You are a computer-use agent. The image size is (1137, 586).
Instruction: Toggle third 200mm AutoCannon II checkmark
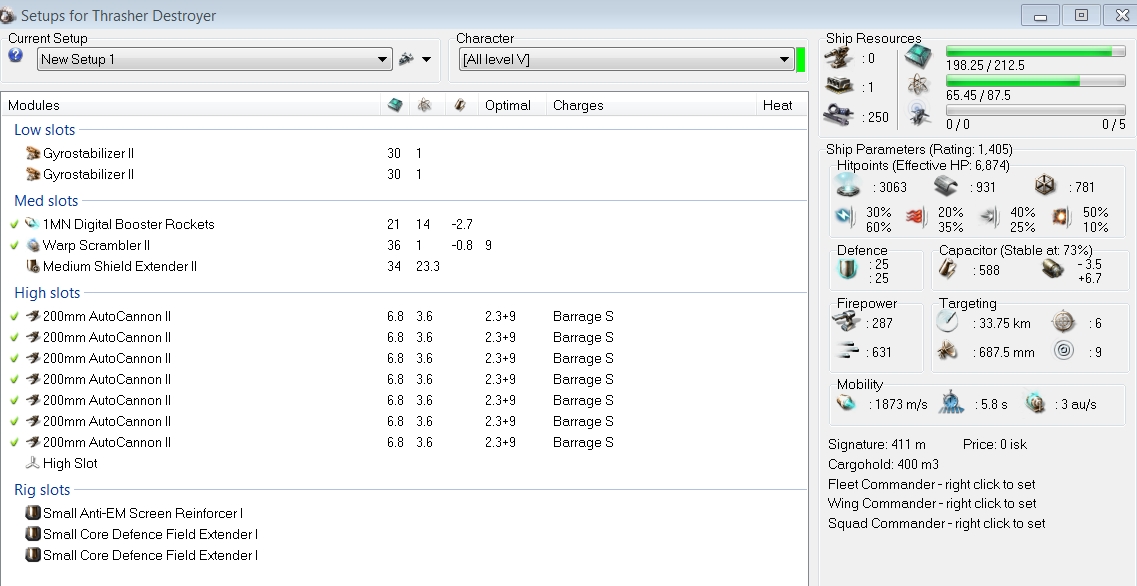click(x=14, y=358)
